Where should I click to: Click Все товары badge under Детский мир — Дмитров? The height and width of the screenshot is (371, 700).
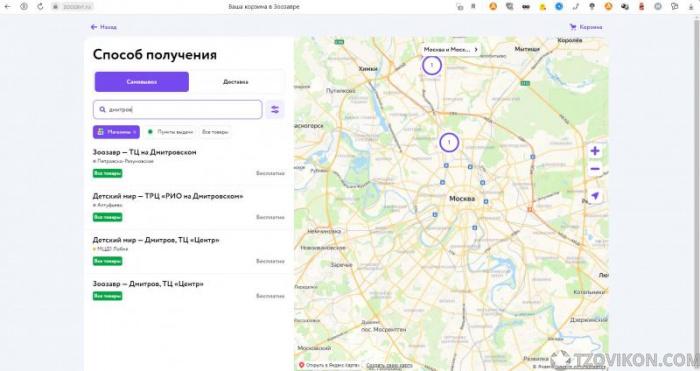[108, 261]
